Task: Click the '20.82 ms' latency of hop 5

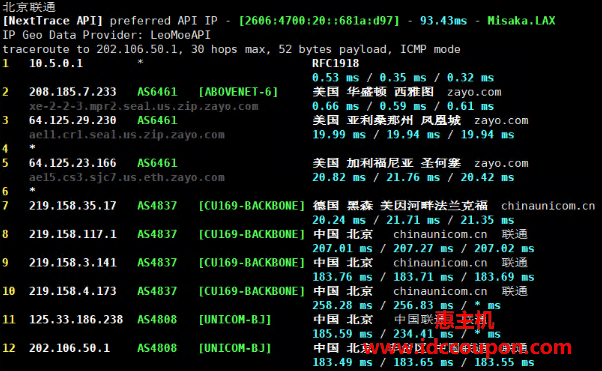Action: 339,177
